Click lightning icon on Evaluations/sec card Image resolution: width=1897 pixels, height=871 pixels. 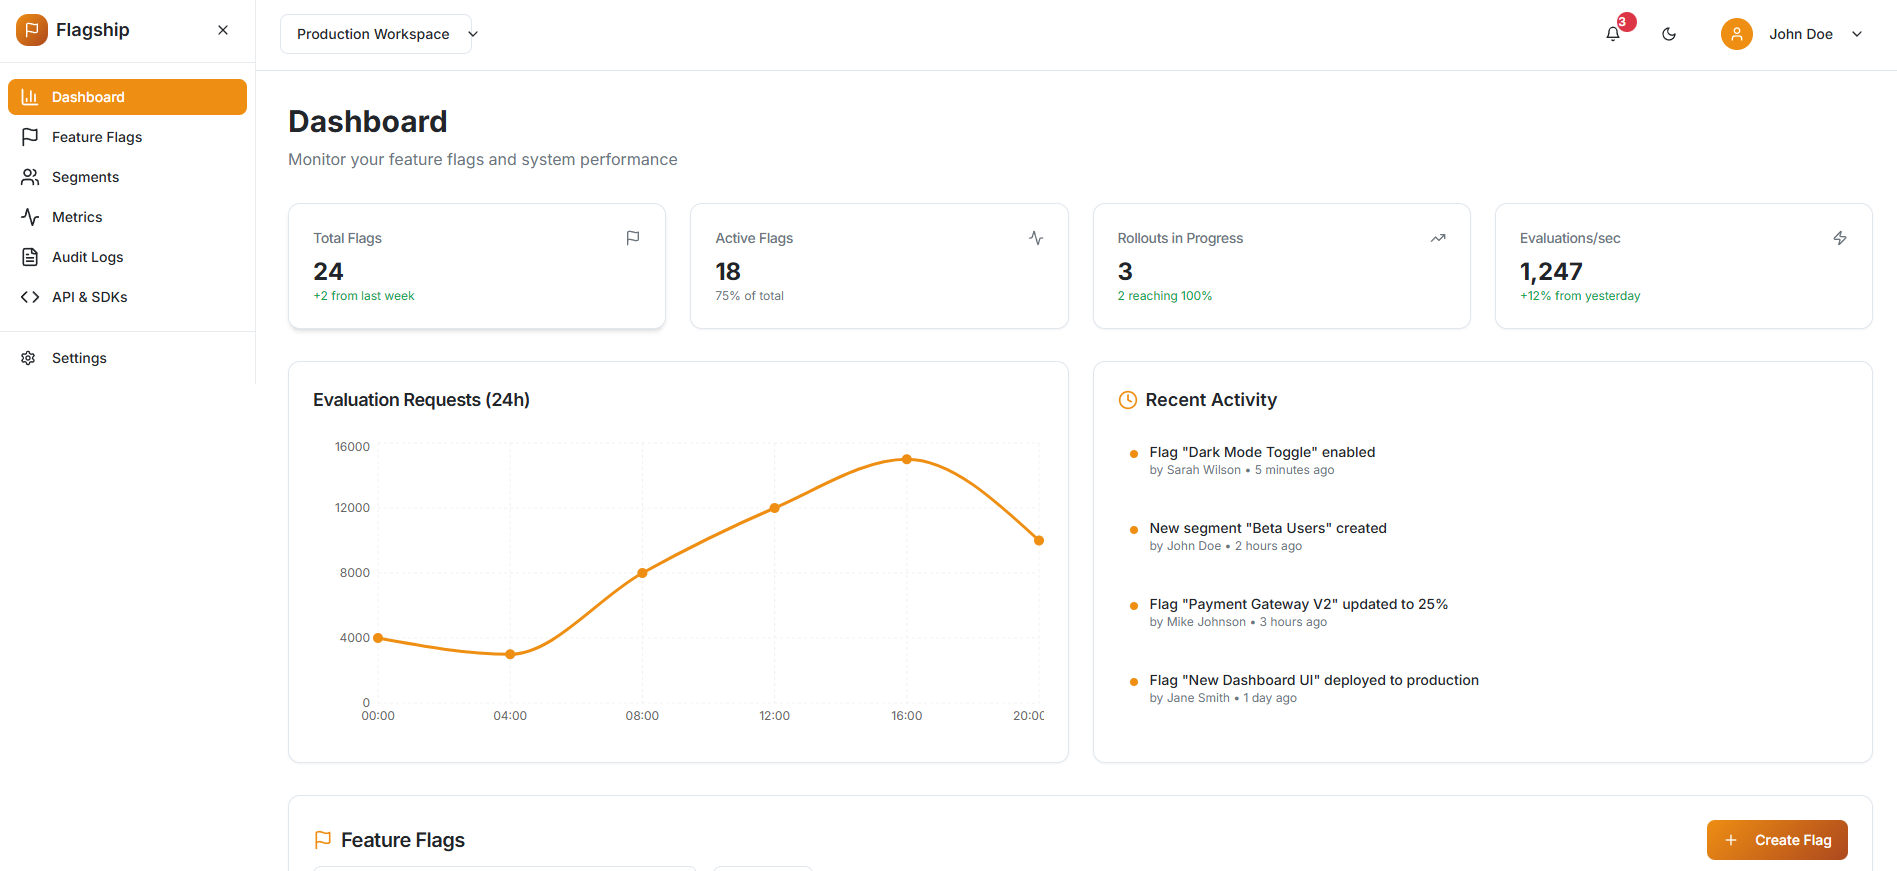click(1840, 238)
